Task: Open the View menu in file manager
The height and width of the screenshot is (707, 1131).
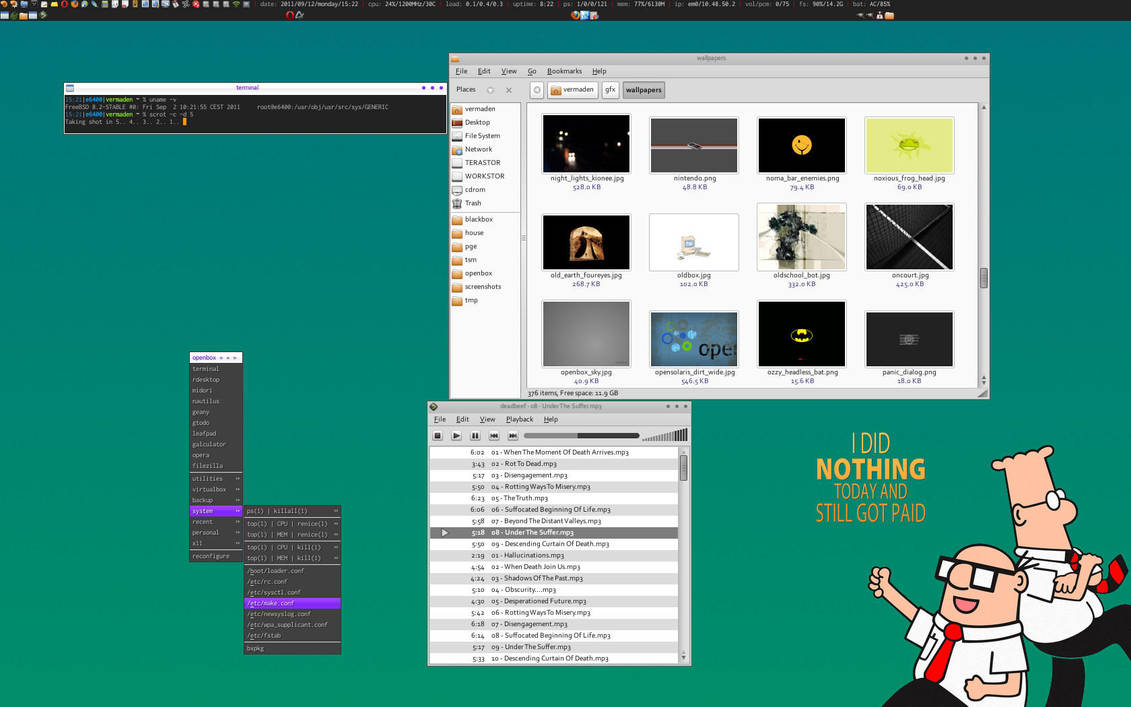Action: [x=509, y=71]
